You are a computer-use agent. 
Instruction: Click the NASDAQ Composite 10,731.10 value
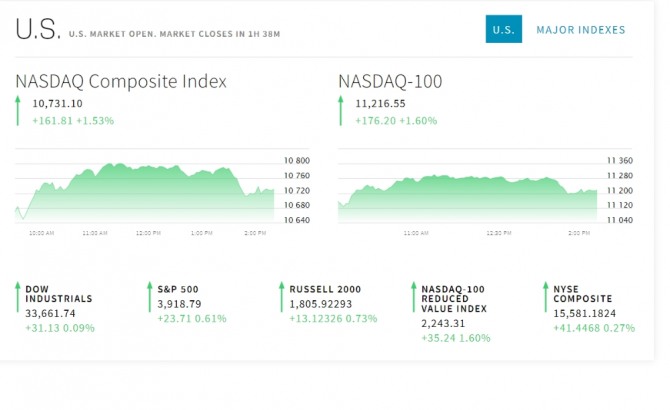coord(58,103)
